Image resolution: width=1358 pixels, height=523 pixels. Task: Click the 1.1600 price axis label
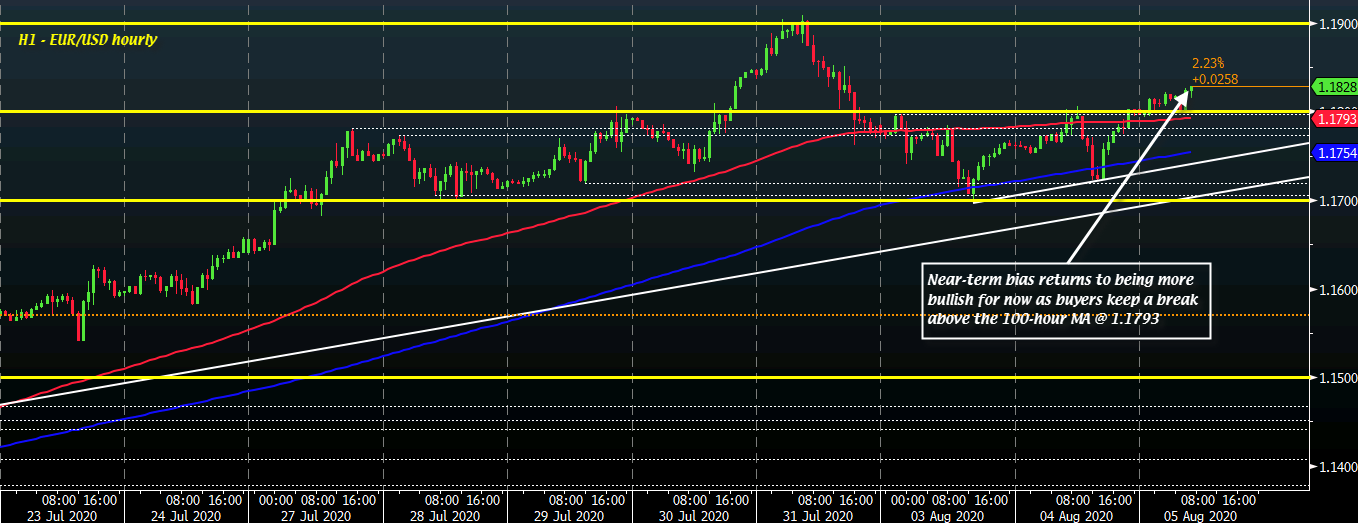click(x=1336, y=290)
